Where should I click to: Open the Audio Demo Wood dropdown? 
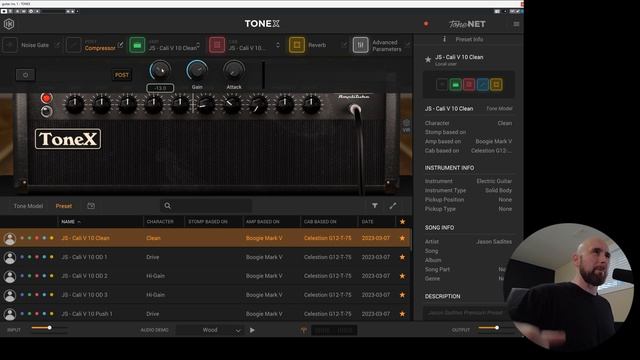coord(210,330)
